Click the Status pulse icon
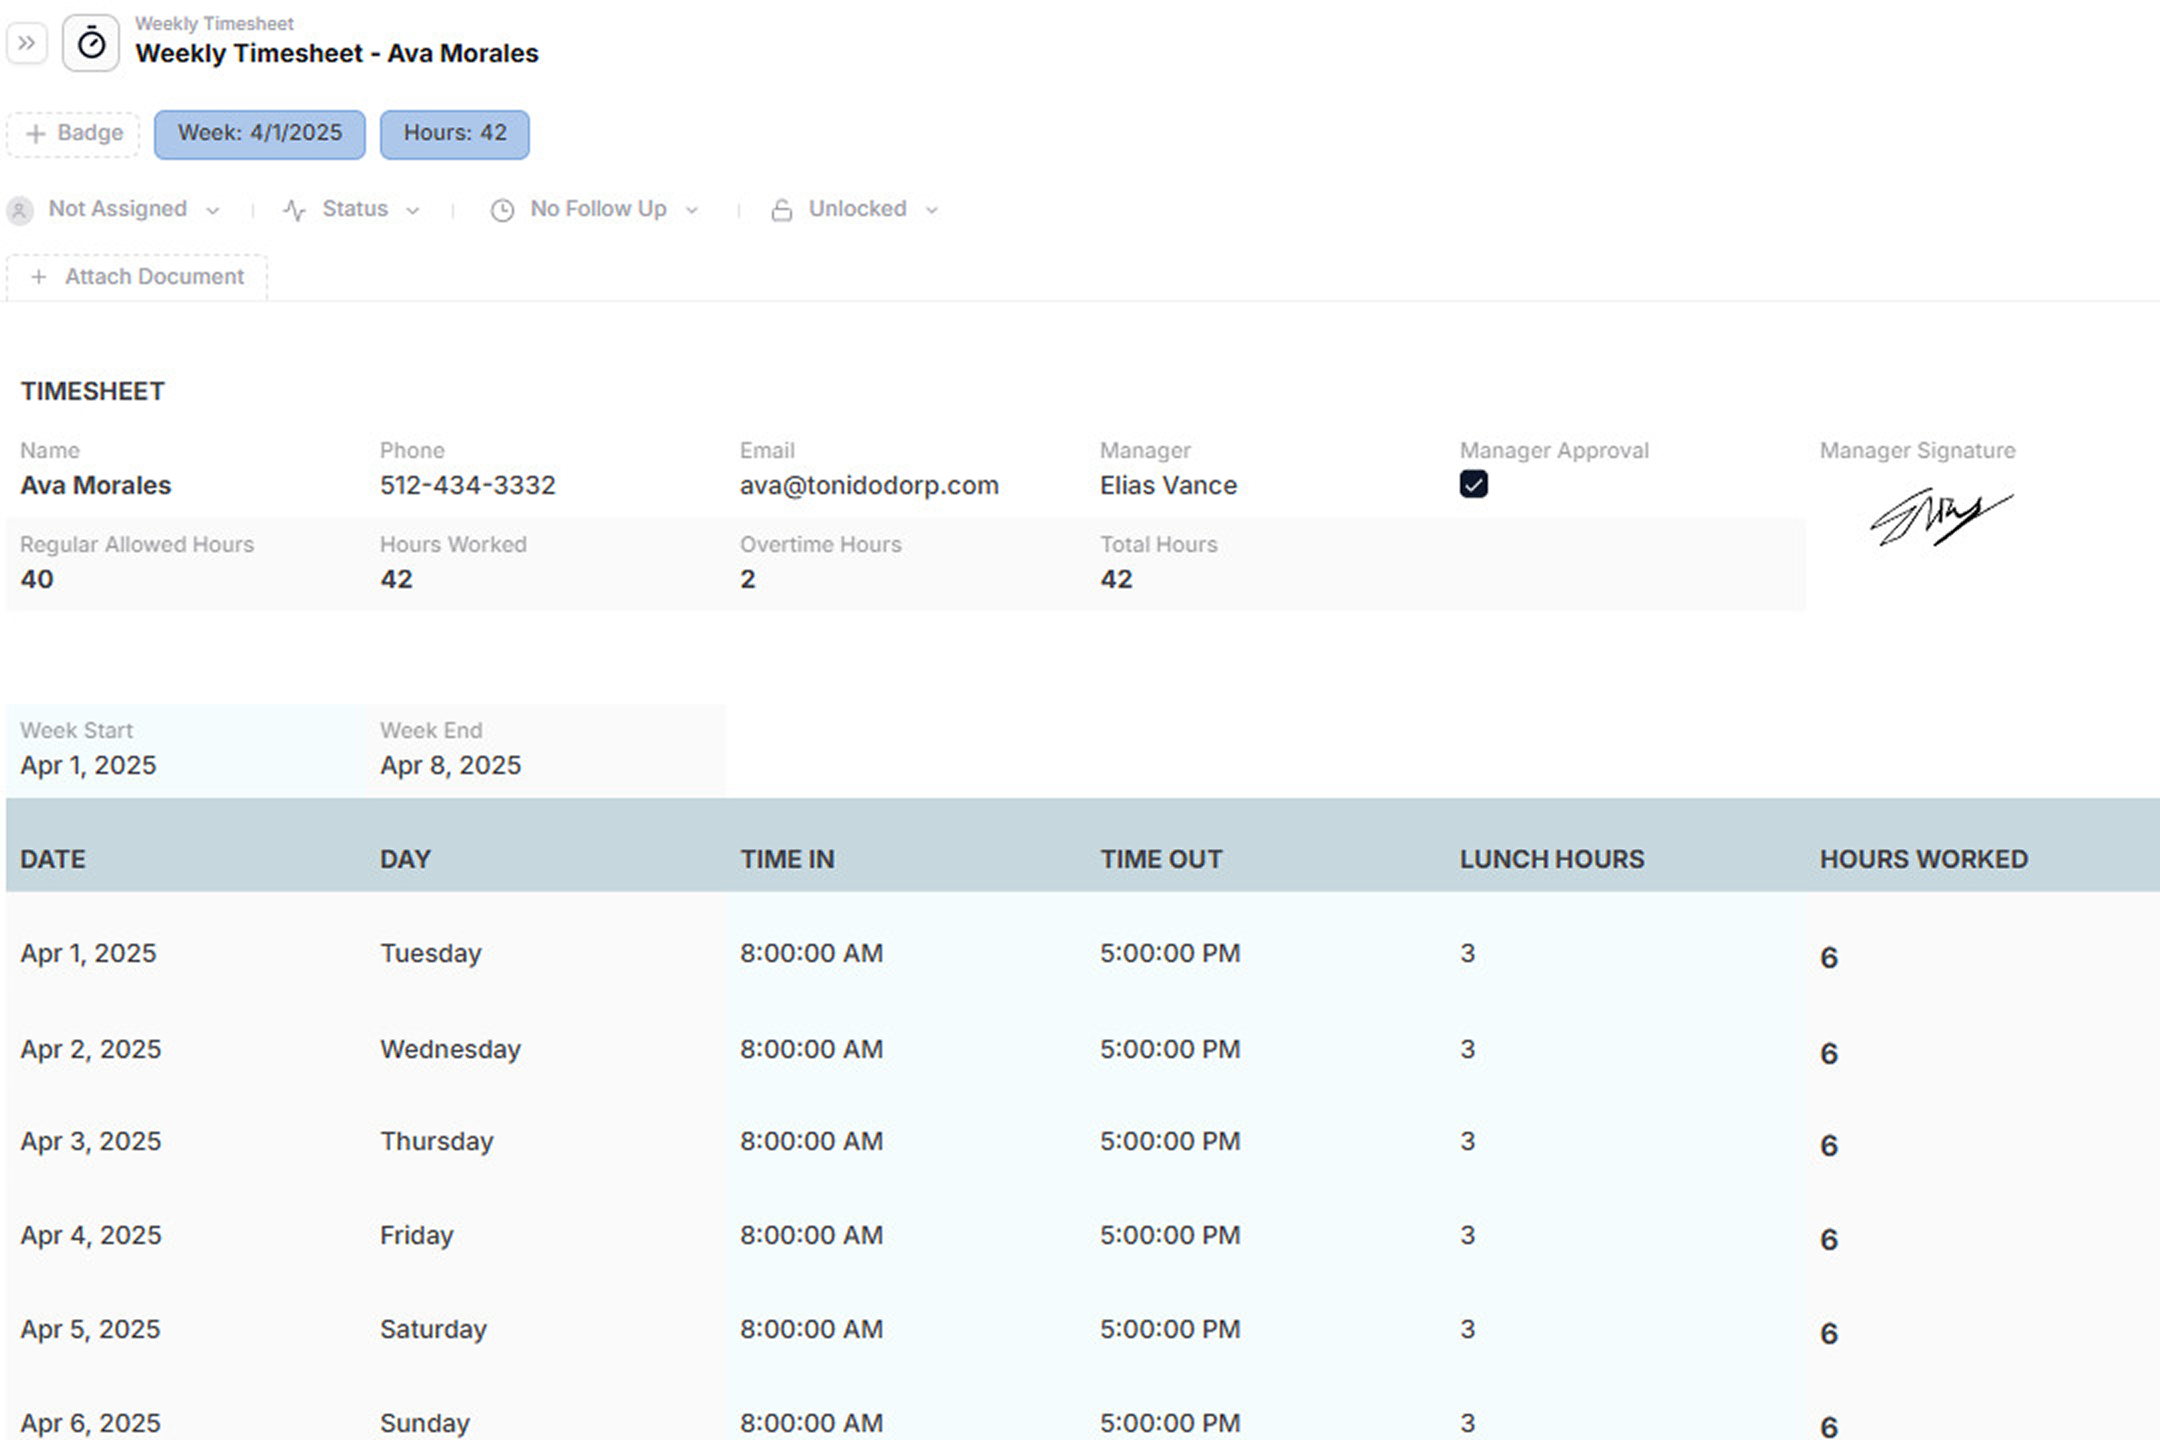 point(294,210)
